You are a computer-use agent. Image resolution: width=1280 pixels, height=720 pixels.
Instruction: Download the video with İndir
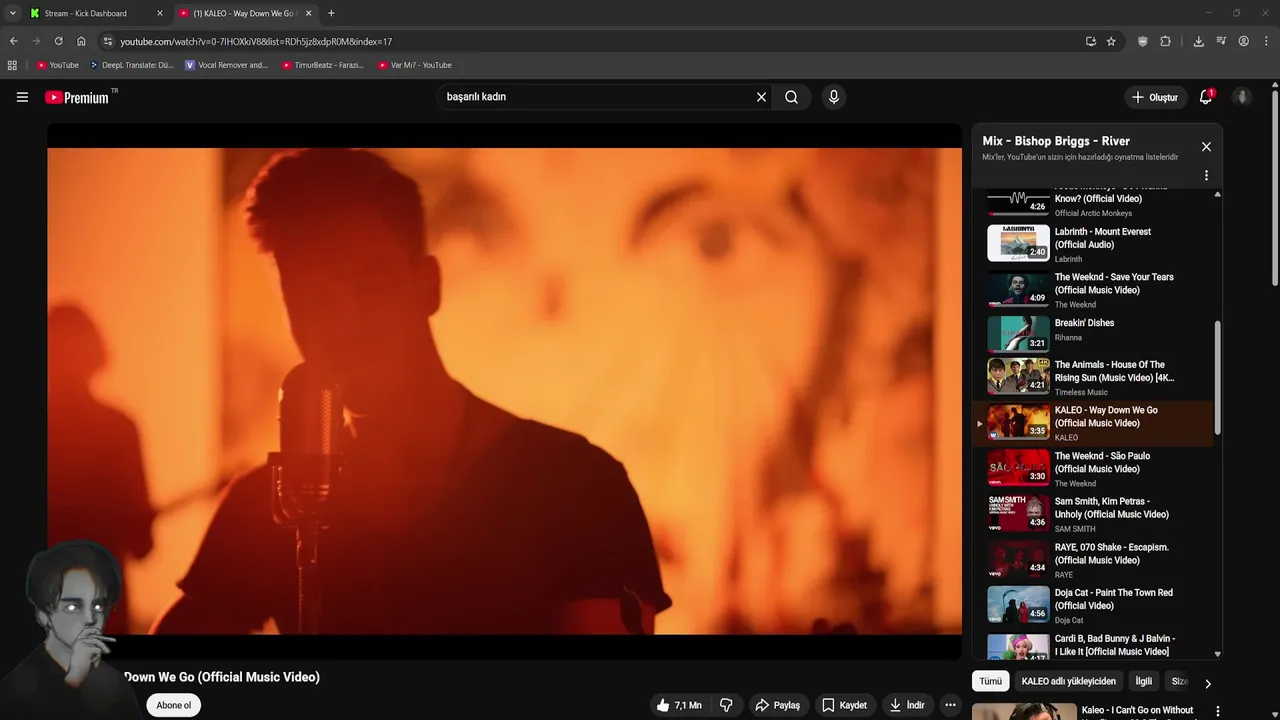coord(907,705)
